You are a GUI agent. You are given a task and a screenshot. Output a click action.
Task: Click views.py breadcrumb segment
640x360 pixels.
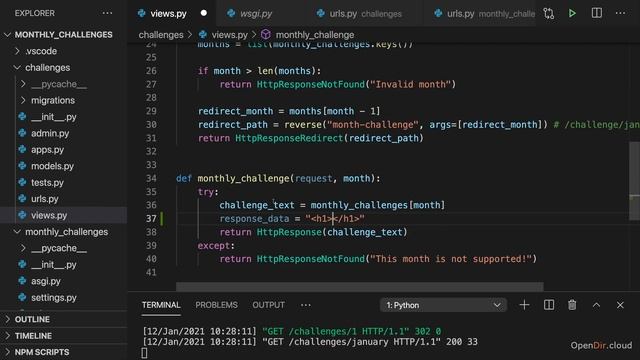tap(229, 35)
